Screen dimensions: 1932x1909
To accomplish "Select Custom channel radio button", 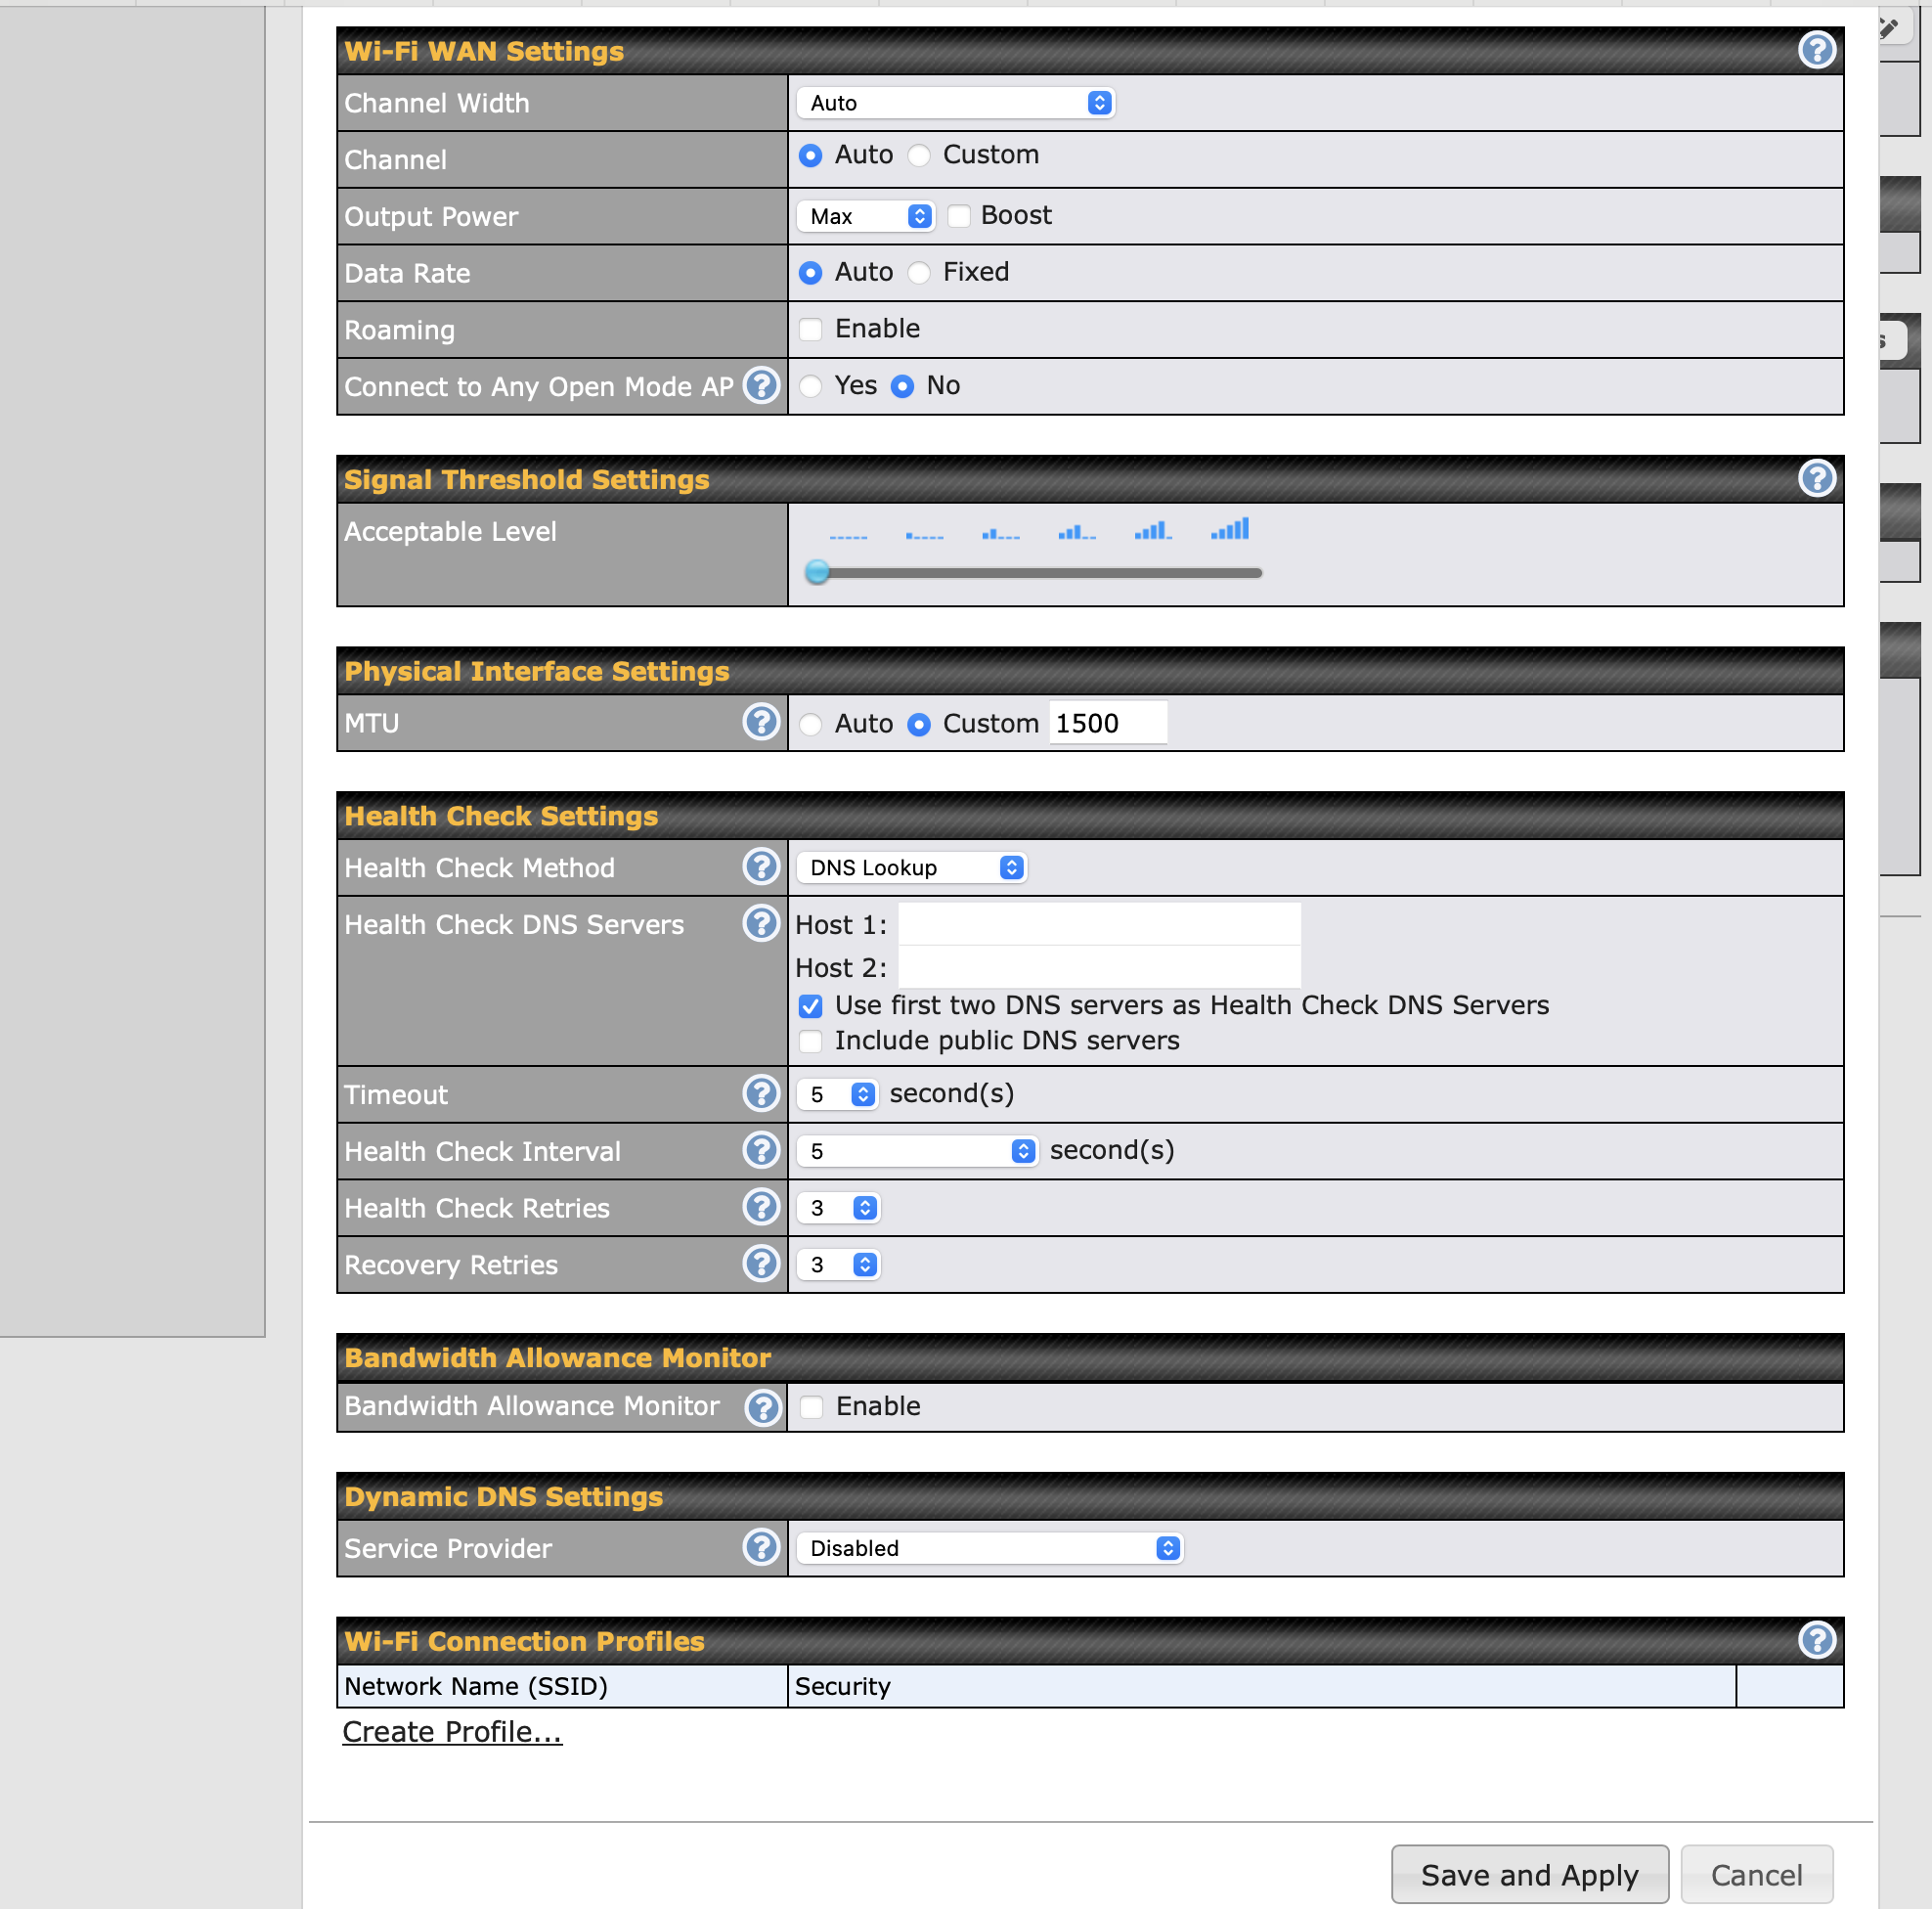I will click(919, 156).
